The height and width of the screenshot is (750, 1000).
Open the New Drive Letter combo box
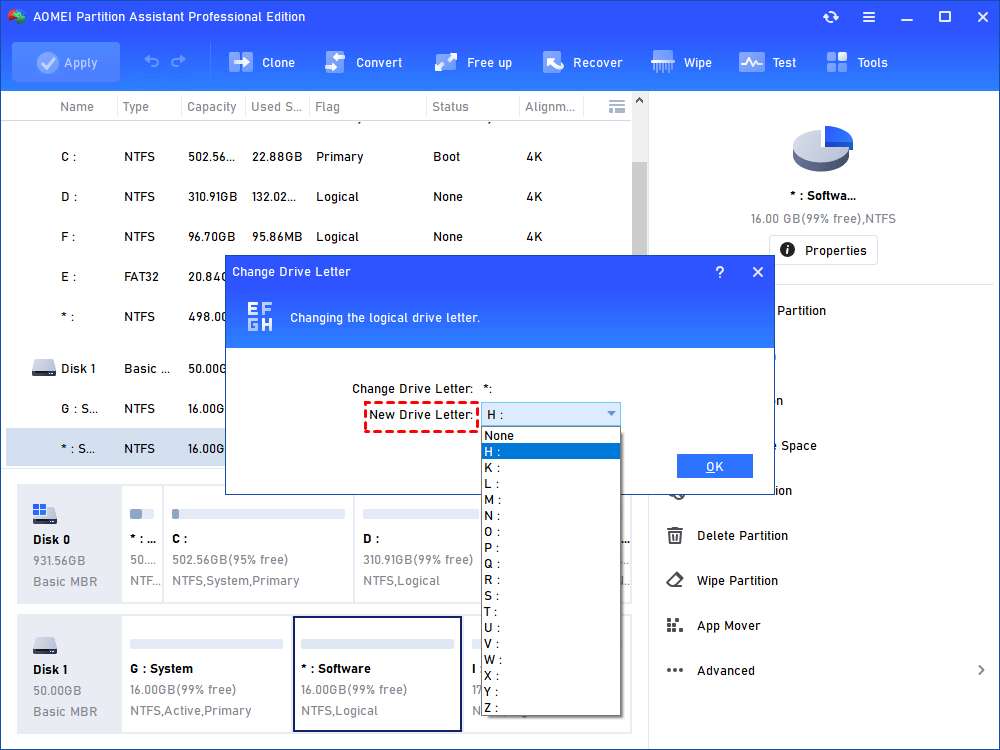point(551,415)
